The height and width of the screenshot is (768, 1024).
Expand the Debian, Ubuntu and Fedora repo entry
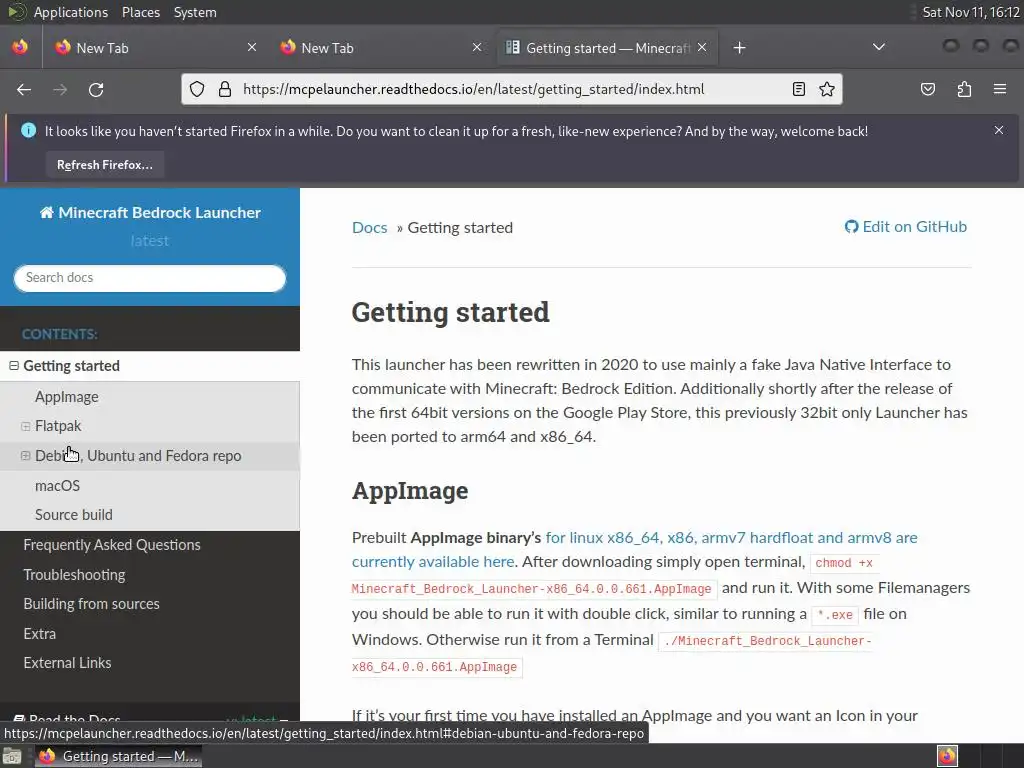[25, 456]
